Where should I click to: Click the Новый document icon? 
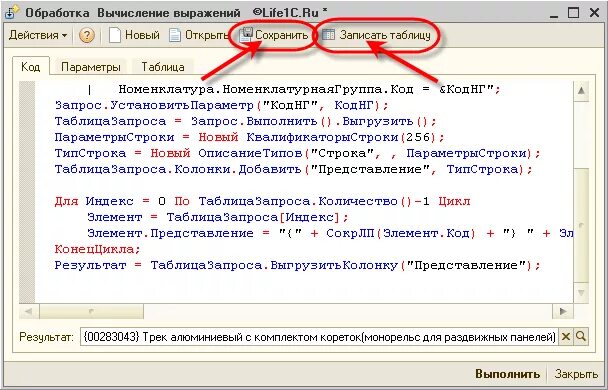pos(114,35)
